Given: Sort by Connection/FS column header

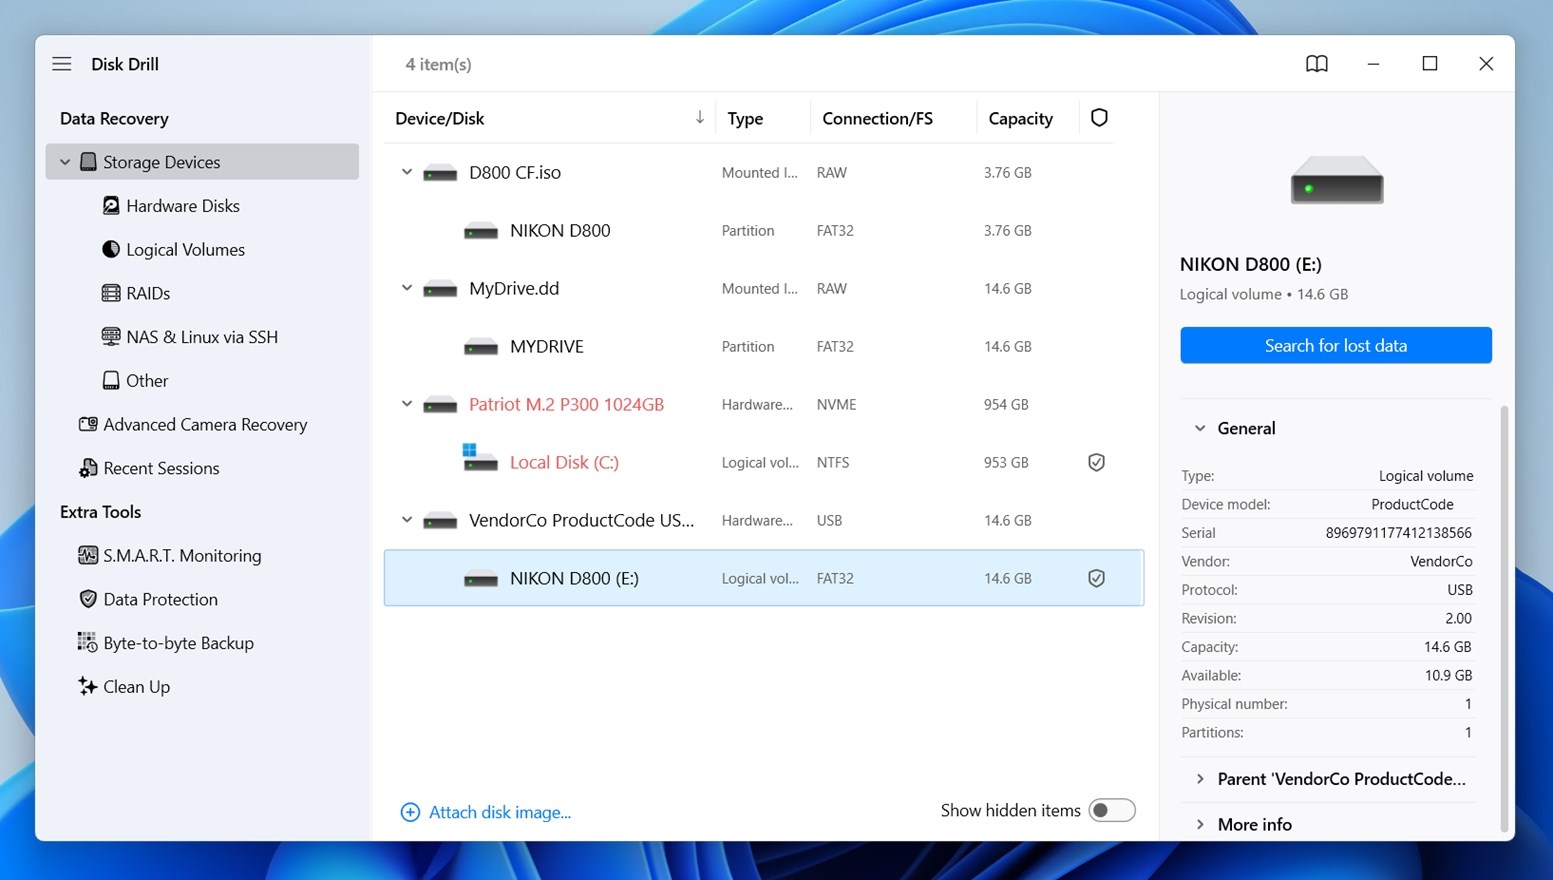Looking at the screenshot, I should coord(877,118).
